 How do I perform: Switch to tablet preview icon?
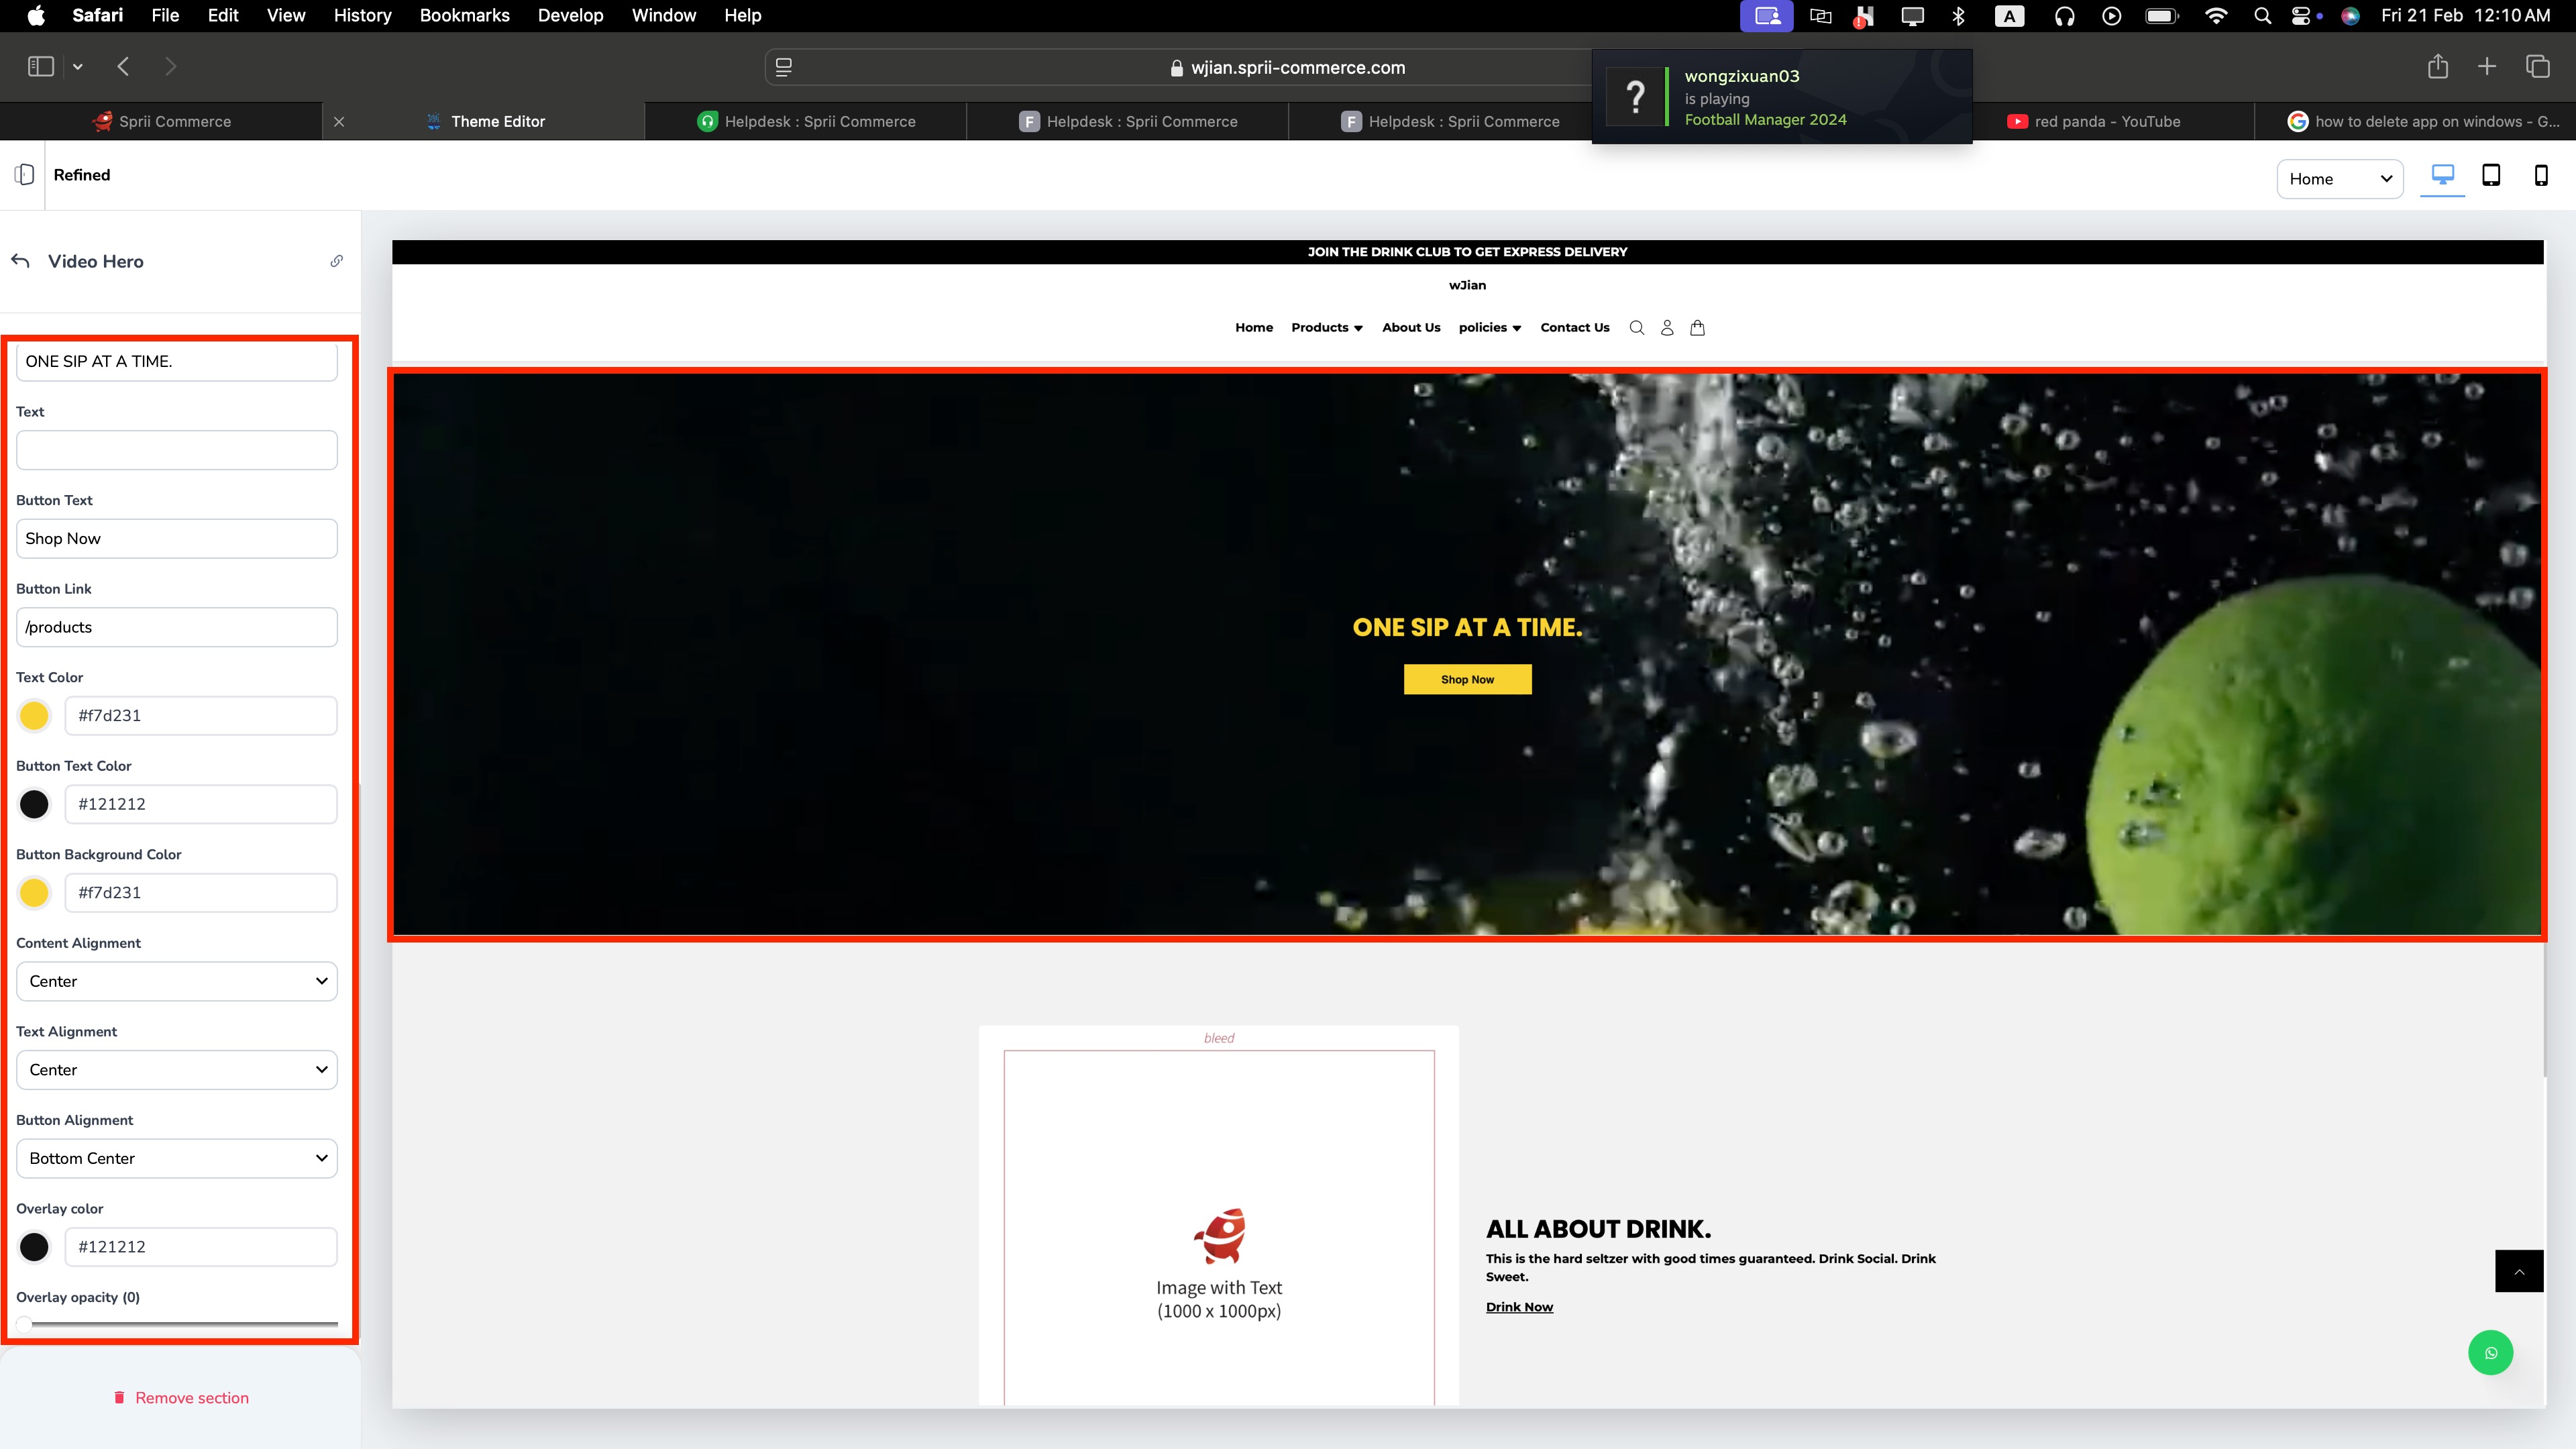[x=2491, y=176]
